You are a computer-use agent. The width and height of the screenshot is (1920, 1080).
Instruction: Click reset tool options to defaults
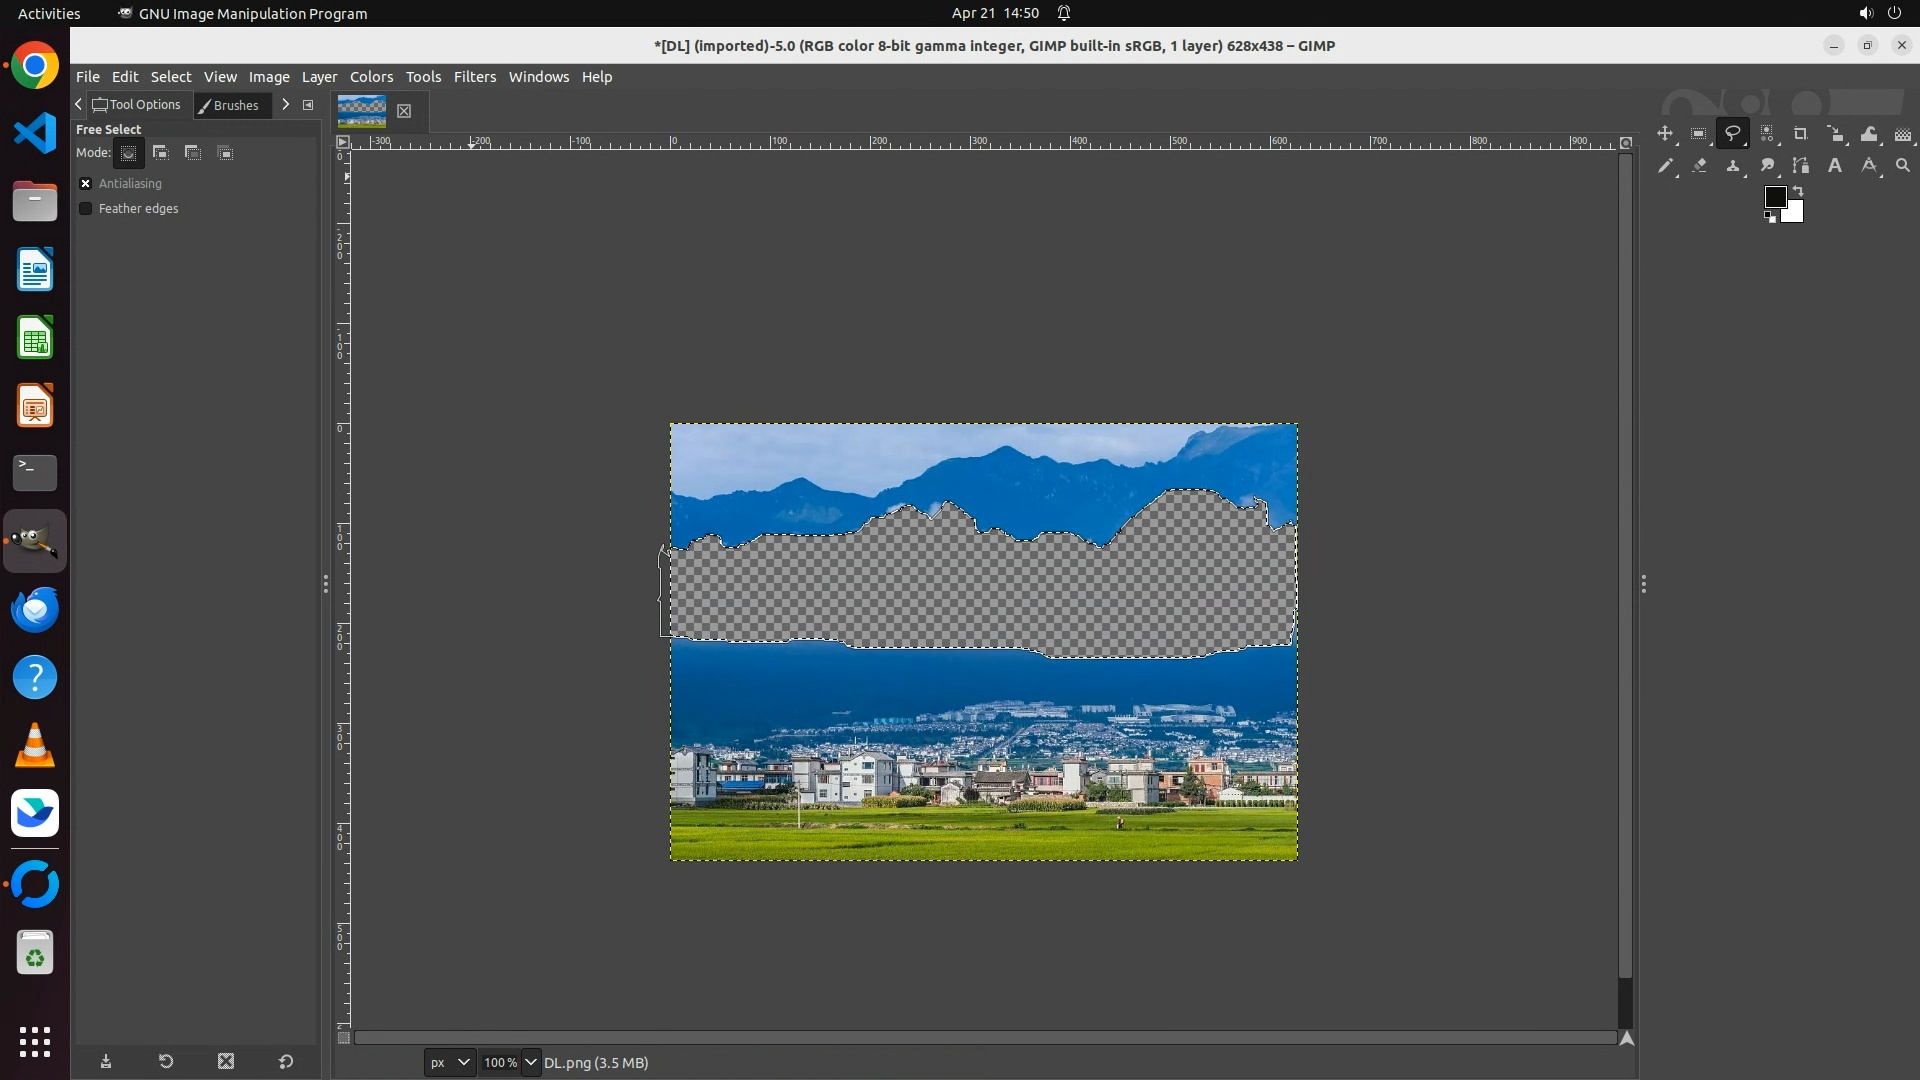[286, 1062]
